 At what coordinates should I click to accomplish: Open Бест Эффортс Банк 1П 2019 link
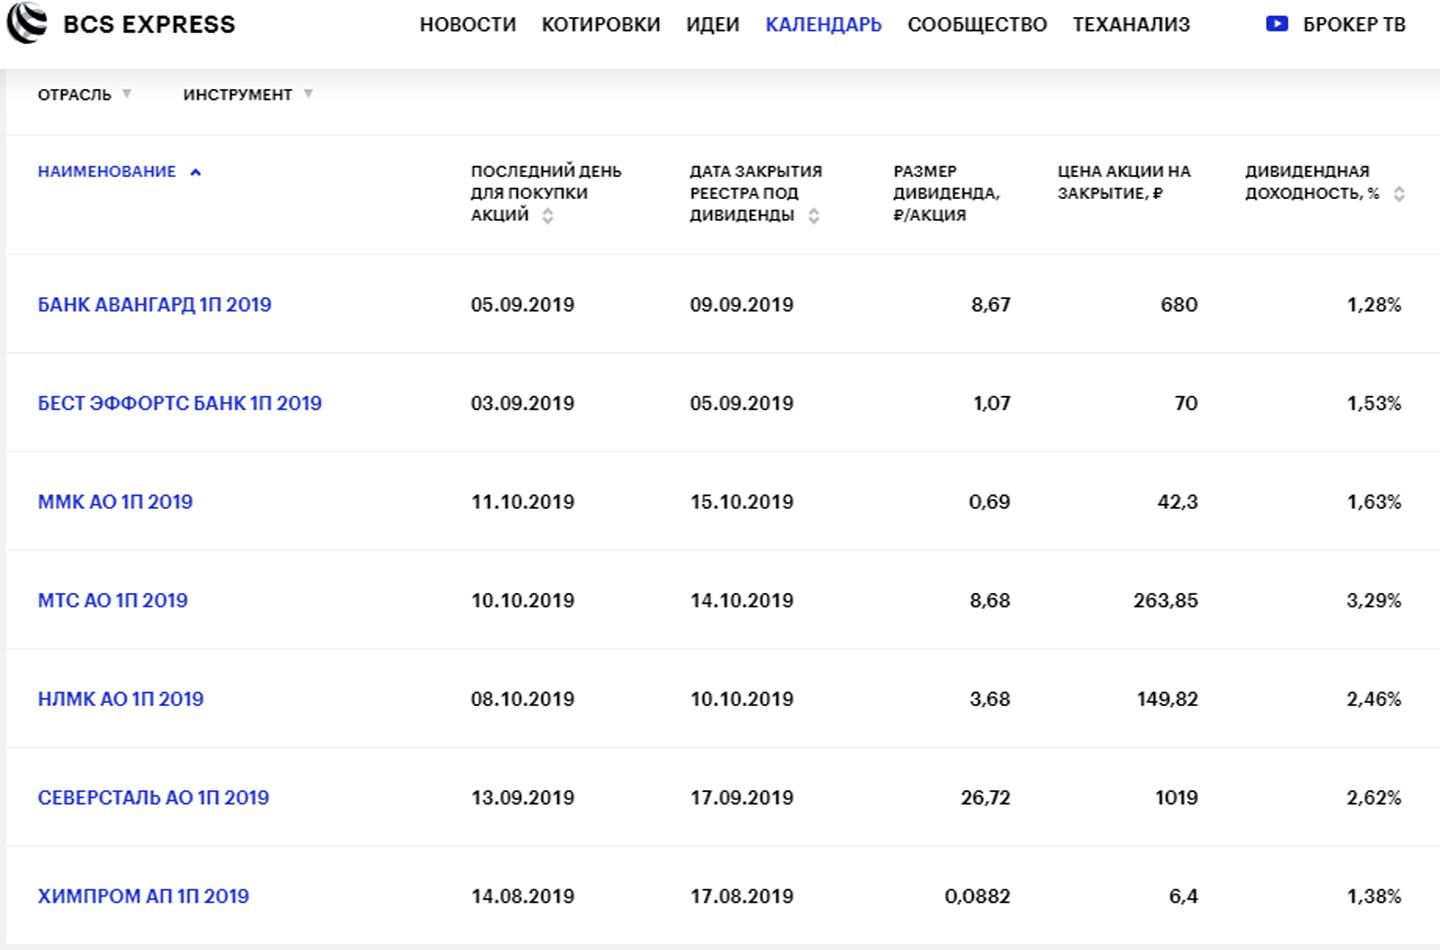click(180, 403)
